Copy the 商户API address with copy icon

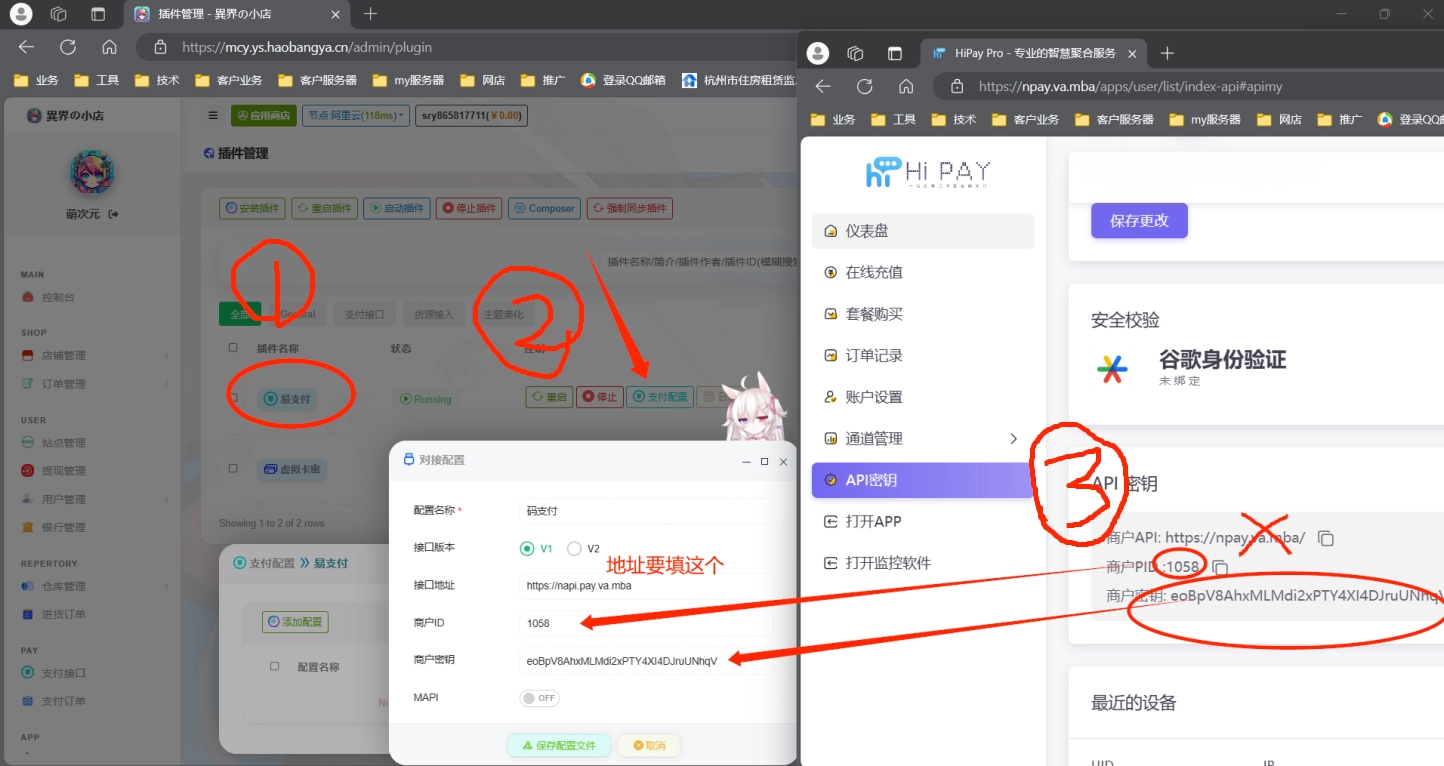1326,538
